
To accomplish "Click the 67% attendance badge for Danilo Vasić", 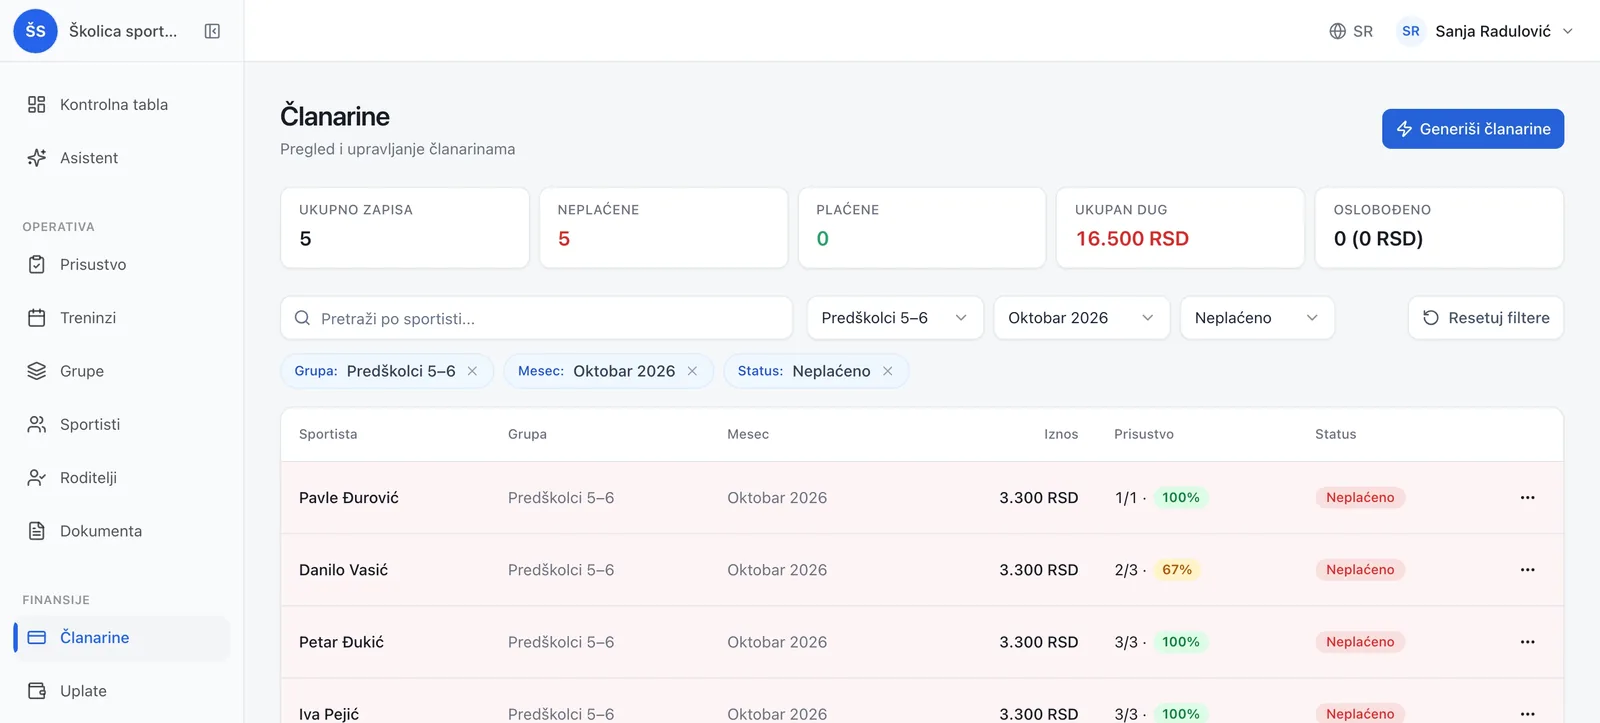I will (1177, 570).
